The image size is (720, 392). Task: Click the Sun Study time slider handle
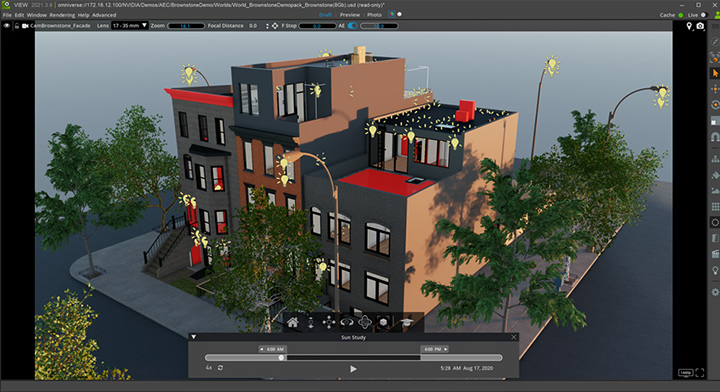[x=281, y=358]
